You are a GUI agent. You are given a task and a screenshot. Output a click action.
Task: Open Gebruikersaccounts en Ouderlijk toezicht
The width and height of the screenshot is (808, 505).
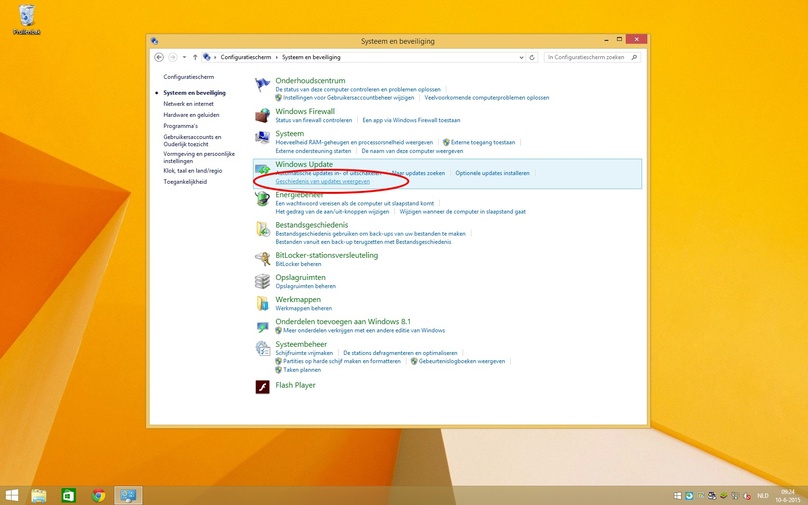[x=192, y=141]
